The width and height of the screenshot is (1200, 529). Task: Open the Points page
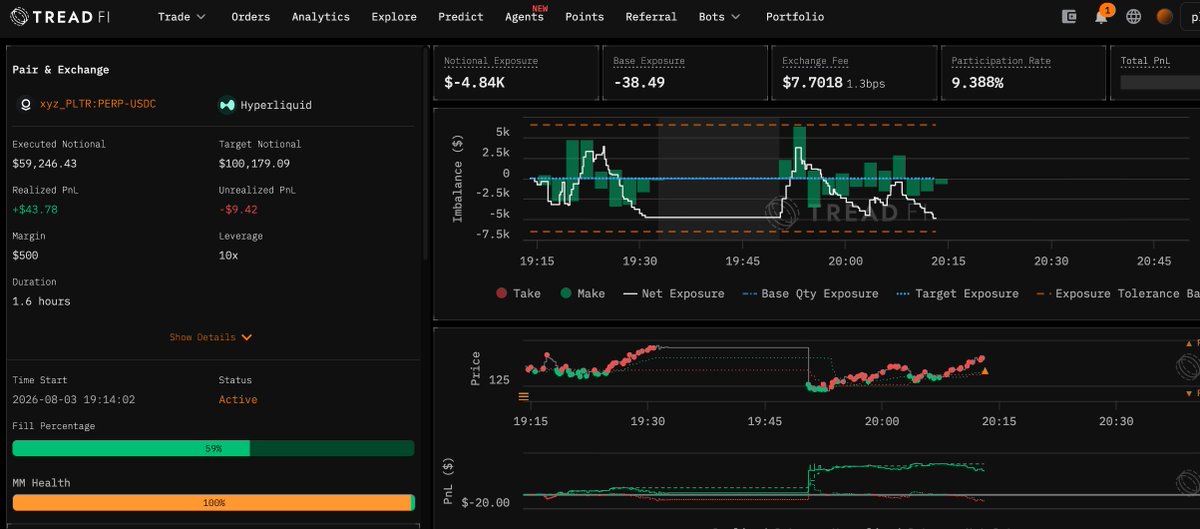pos(584,17)
